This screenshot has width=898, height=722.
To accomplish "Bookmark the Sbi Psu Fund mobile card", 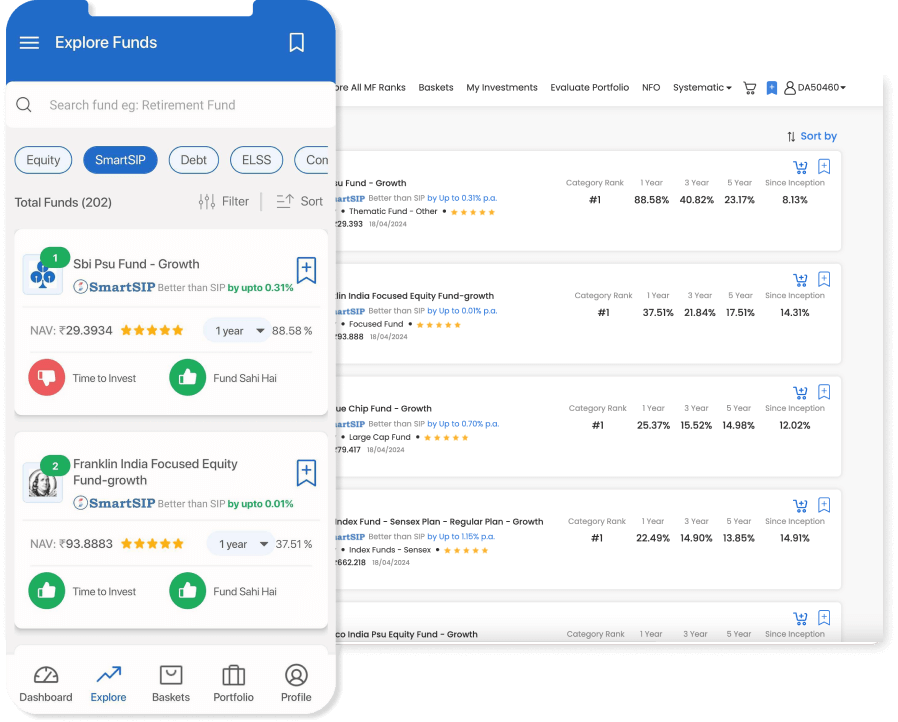I will tap(306, 270).
